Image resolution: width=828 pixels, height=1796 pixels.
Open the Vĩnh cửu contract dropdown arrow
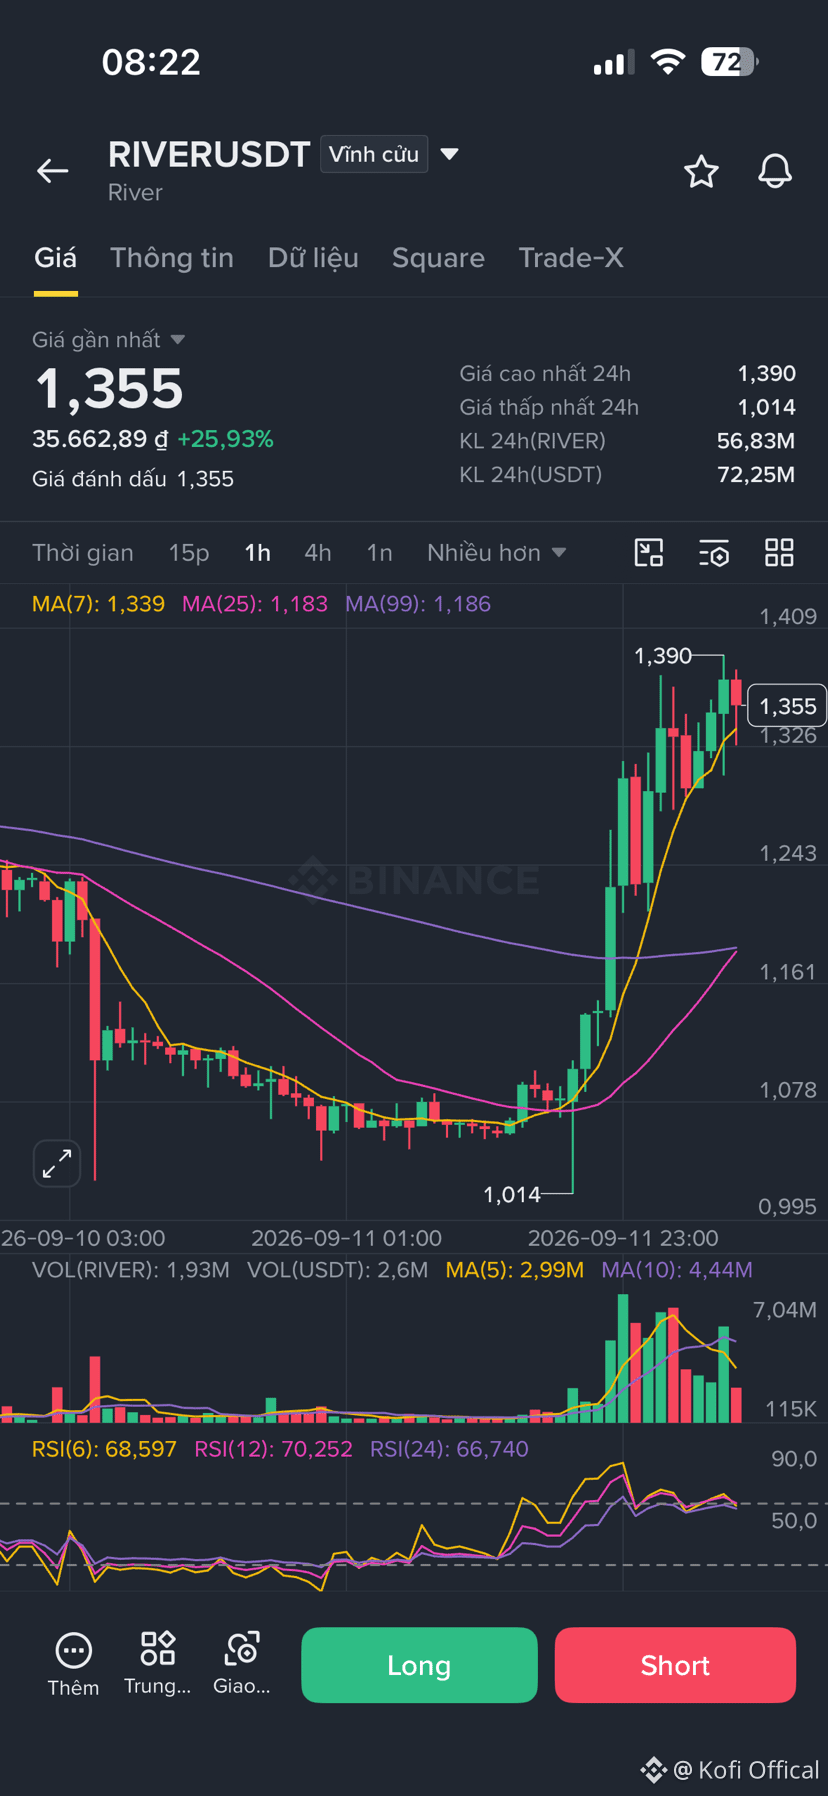[450, 154]
